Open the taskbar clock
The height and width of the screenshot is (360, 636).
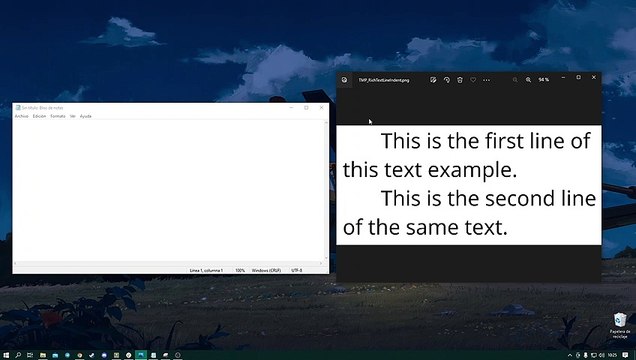click(612, 355)
